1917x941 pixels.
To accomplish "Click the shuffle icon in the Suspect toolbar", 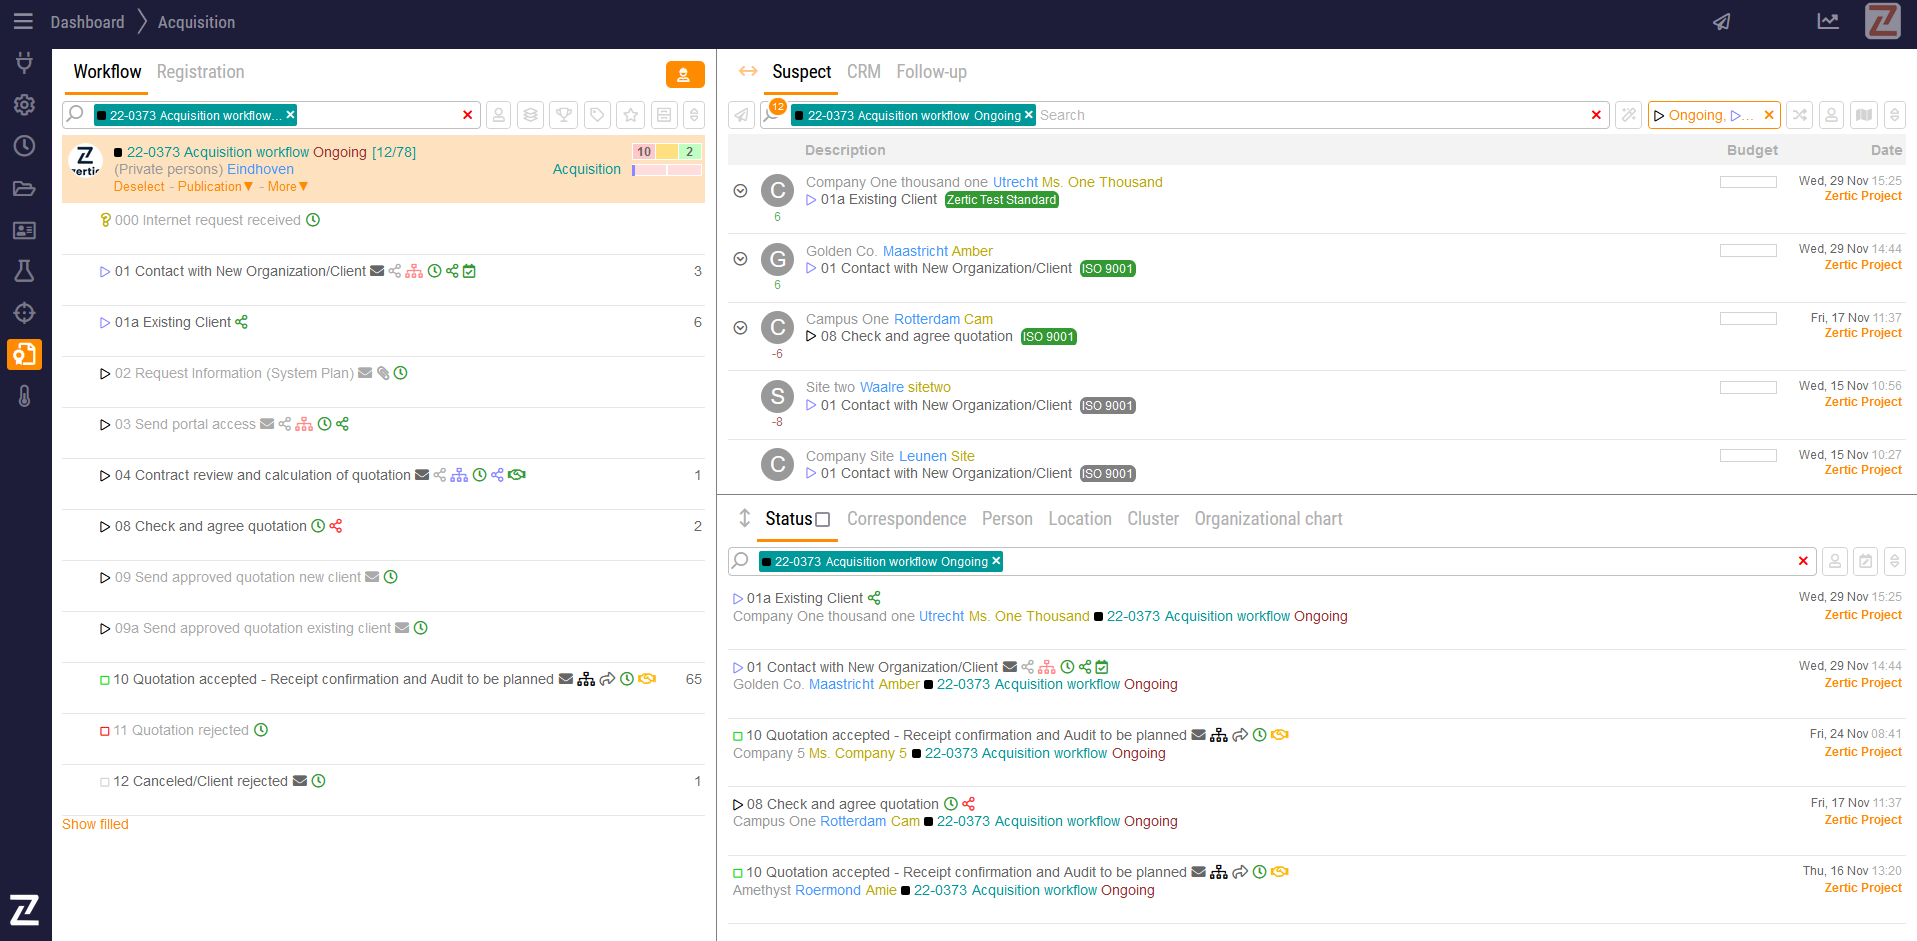I will click(x=1800, y=115).
